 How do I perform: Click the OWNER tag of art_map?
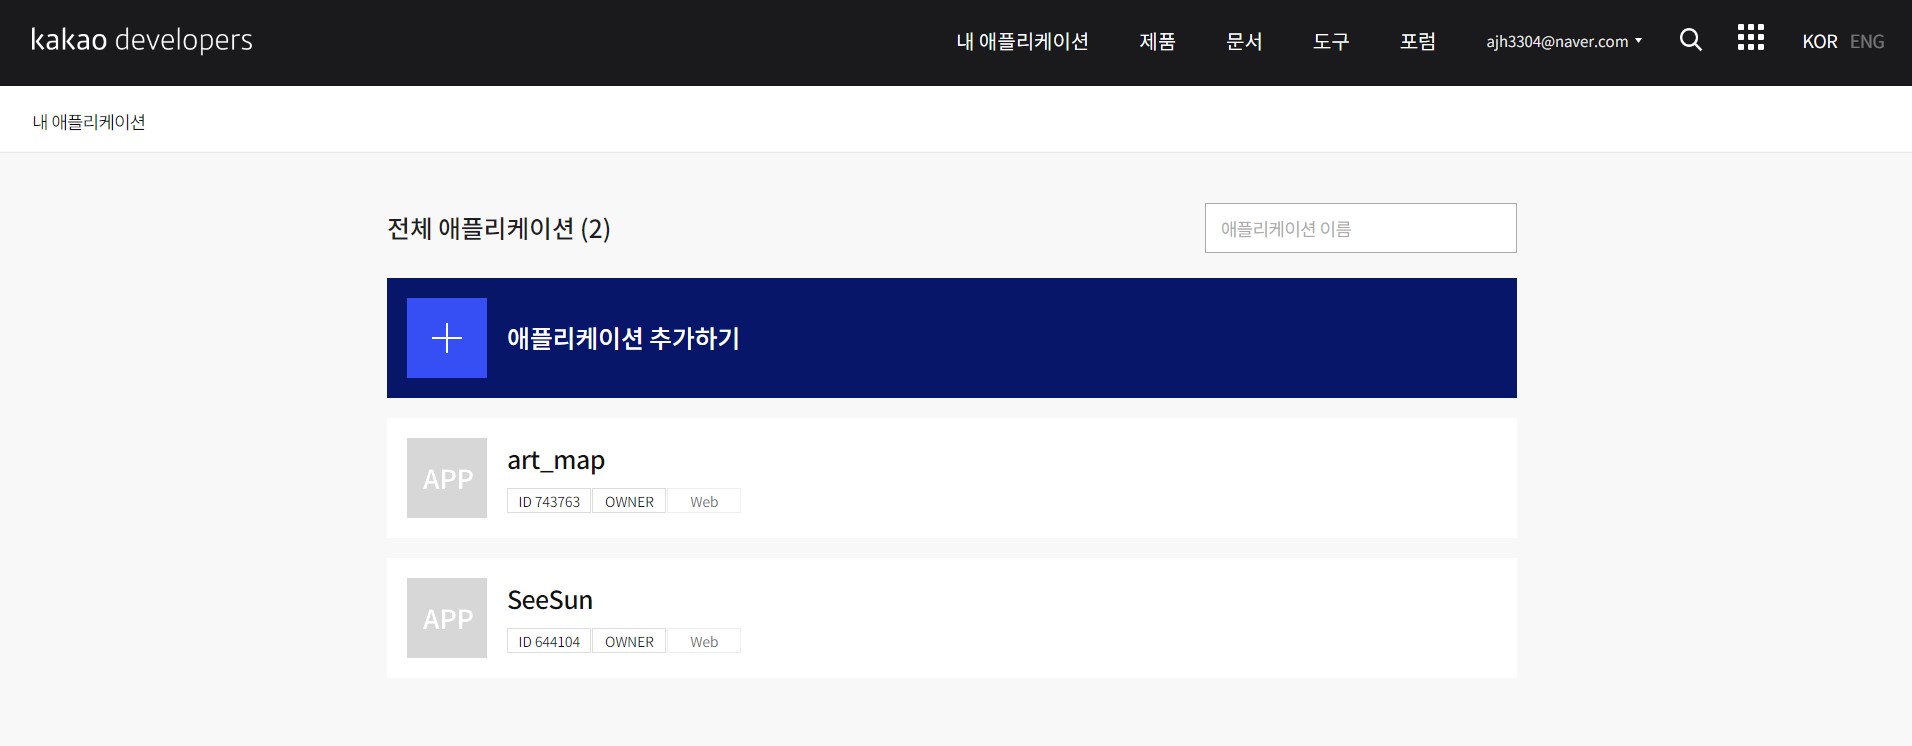(629, 501)
